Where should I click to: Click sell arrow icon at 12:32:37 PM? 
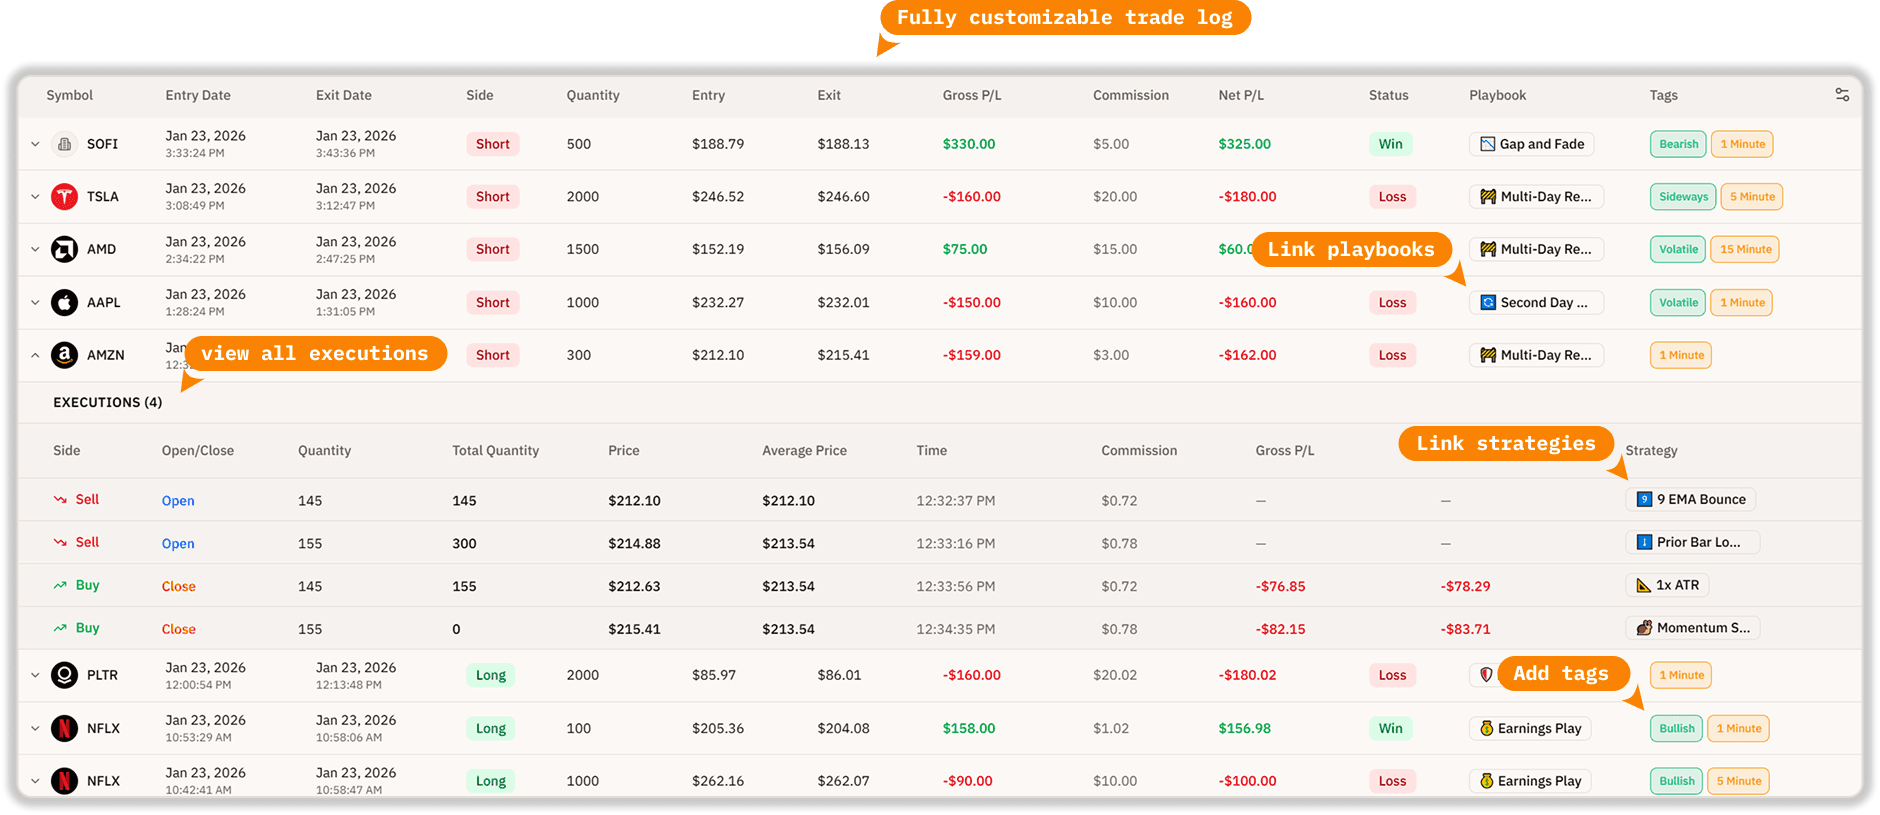60,499
